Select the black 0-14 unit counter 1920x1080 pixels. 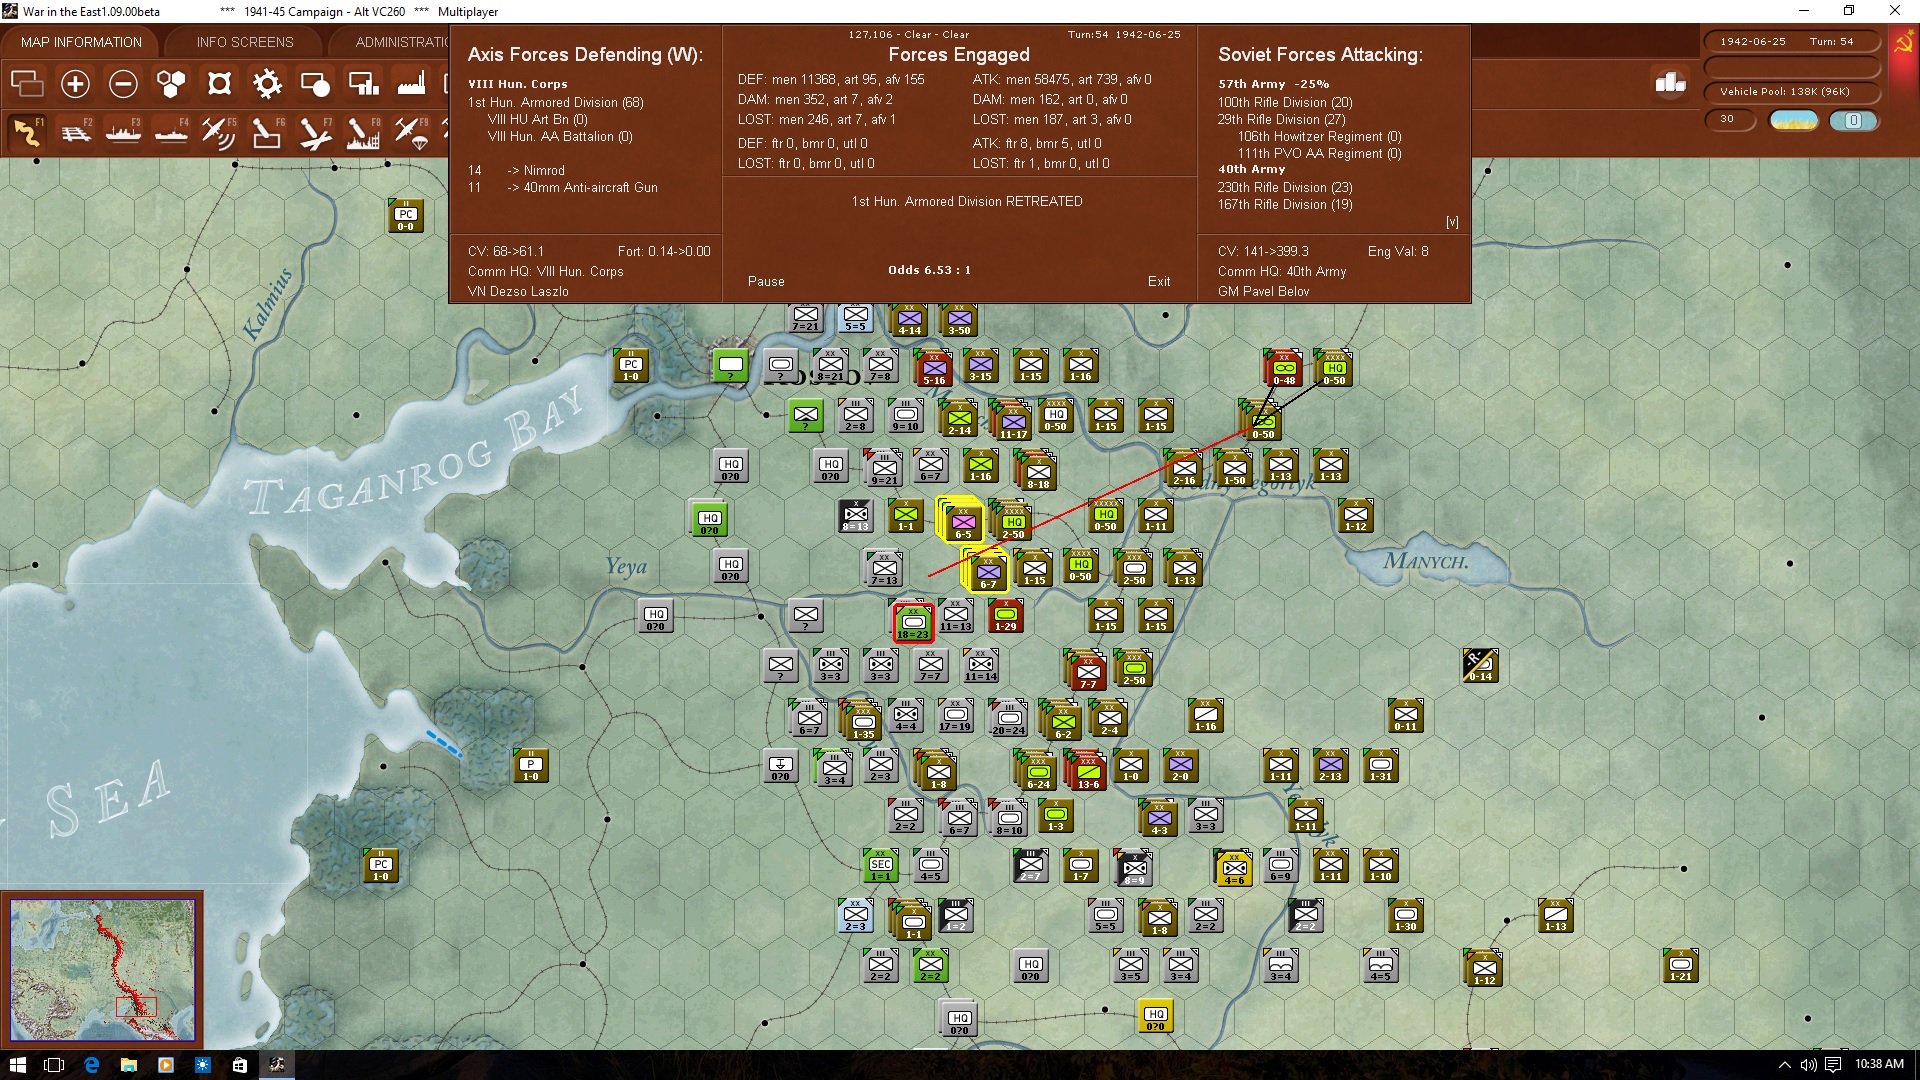1480,665
